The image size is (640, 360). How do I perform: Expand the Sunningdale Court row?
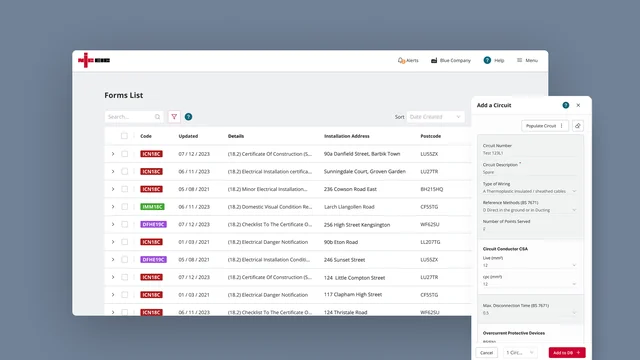coord(113,171)
